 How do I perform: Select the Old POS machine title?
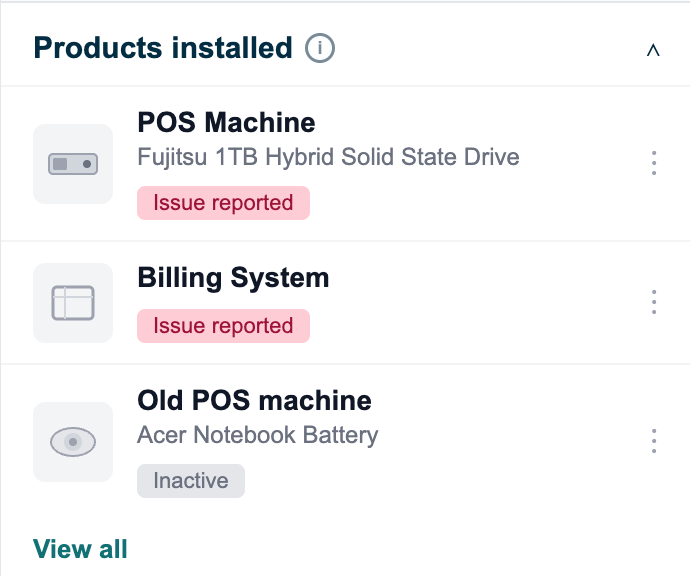coord(254,400)
